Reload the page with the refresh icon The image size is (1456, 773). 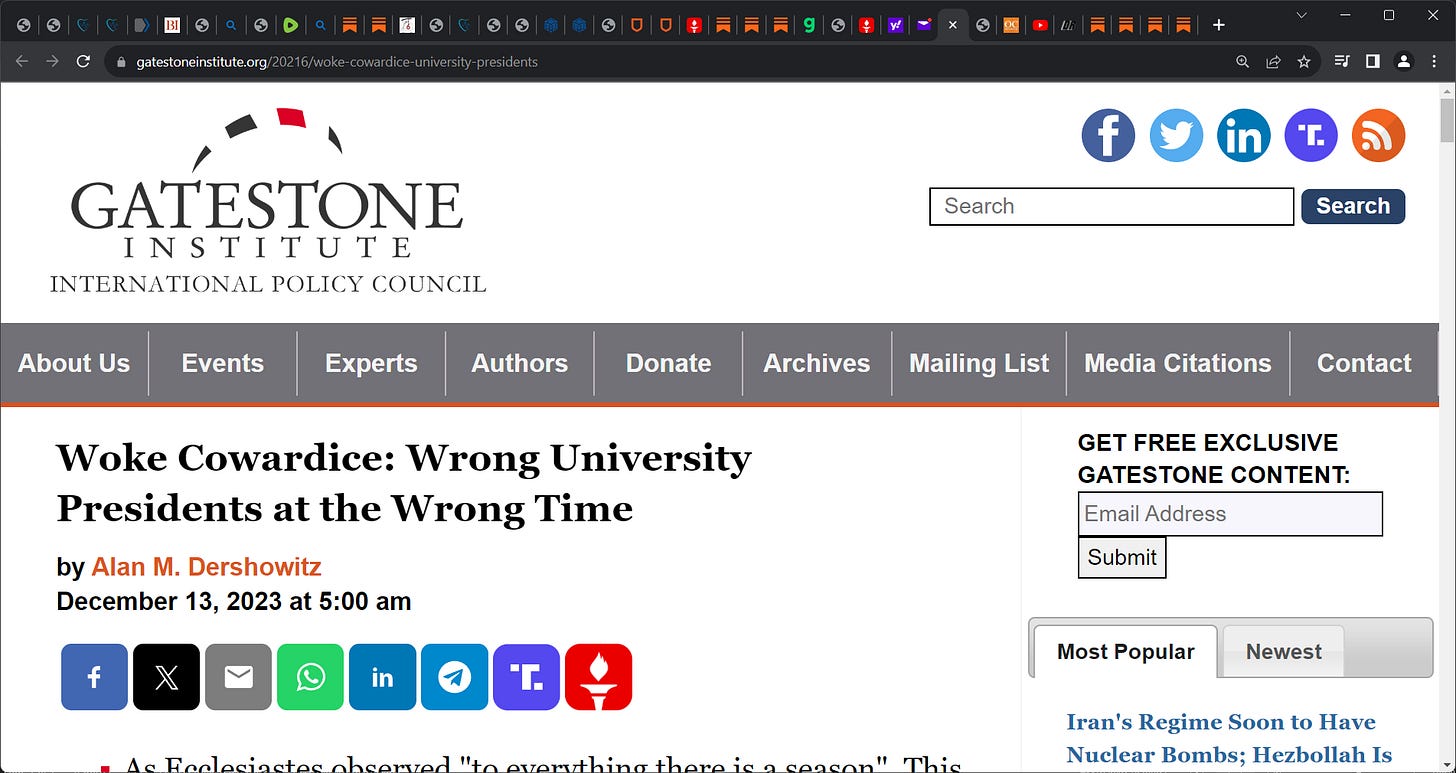[84, 61]
